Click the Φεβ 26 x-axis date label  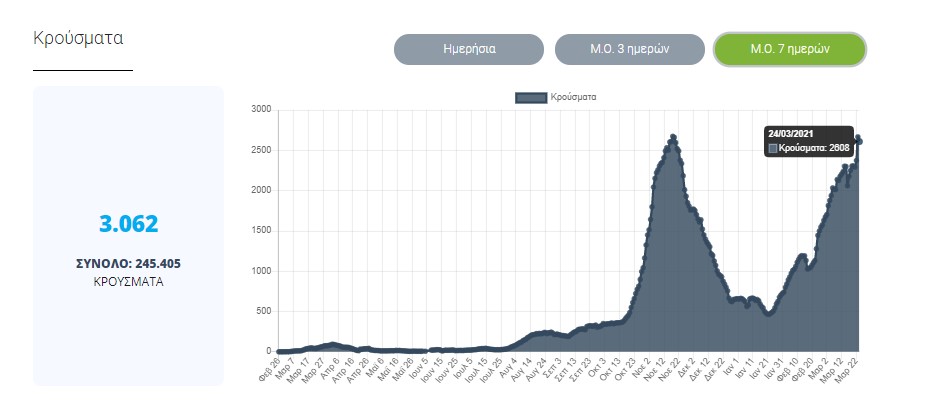click(270, 369)
